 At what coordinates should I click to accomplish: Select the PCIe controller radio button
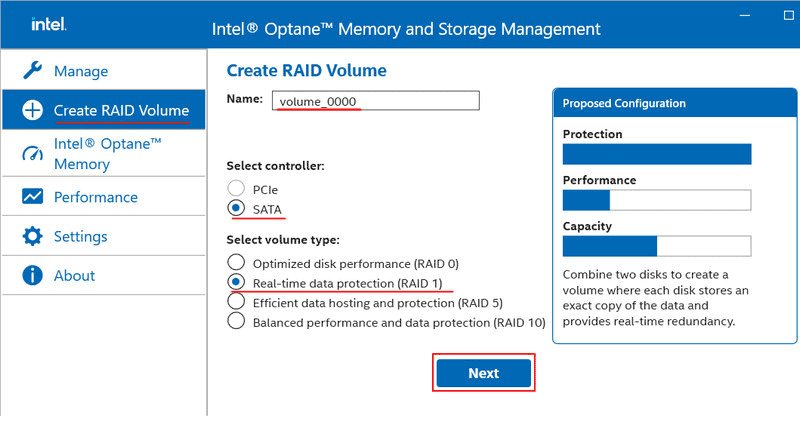click(x=236, y=188)
